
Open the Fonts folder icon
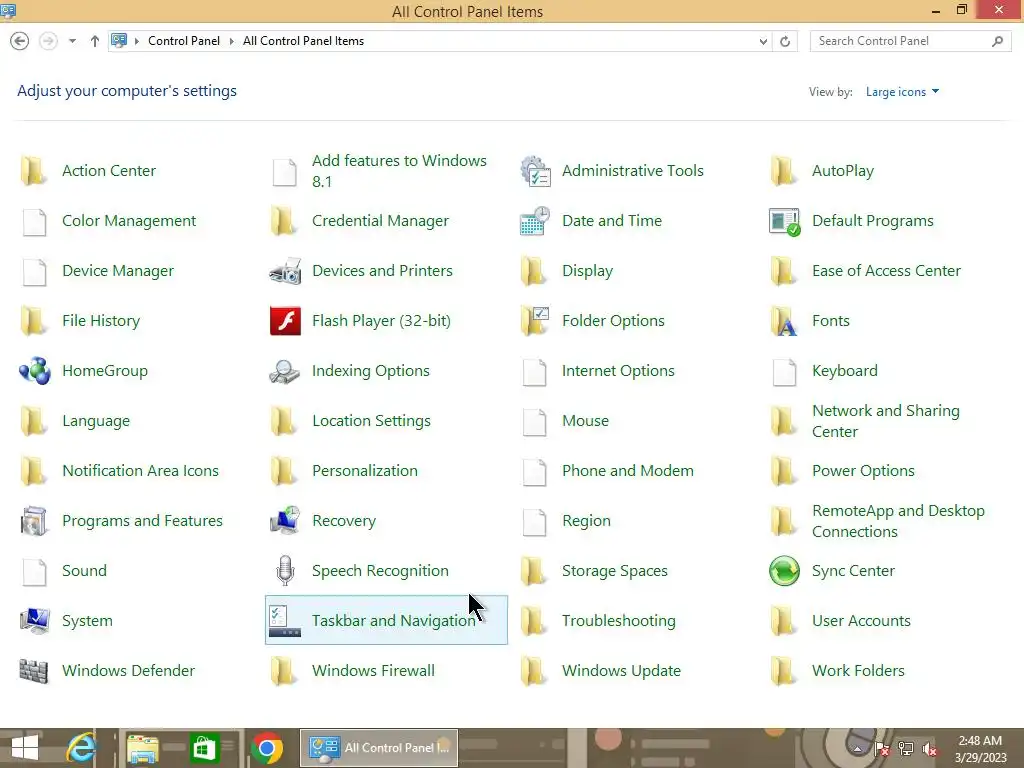point(784,321)
